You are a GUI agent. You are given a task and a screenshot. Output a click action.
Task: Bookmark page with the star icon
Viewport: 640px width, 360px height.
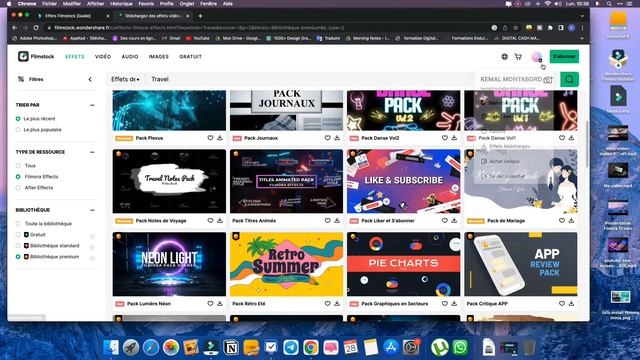516,28
